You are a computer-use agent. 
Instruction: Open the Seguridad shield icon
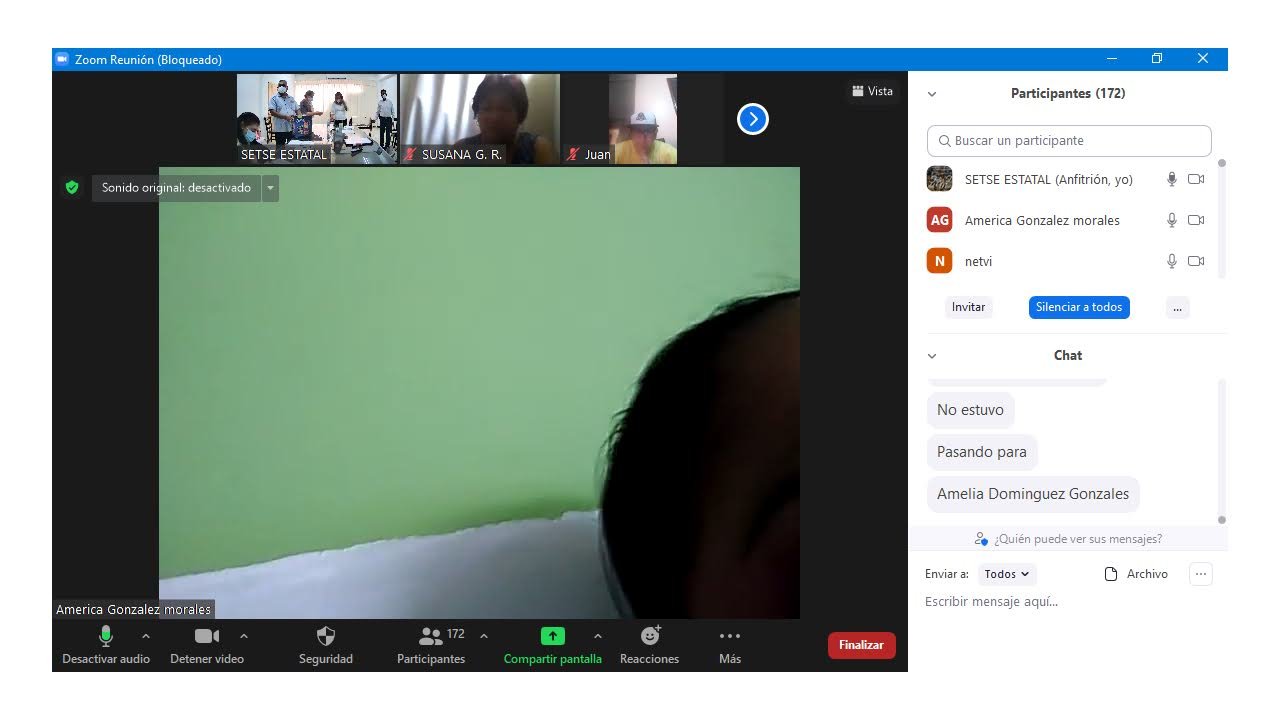coord(326,636)
